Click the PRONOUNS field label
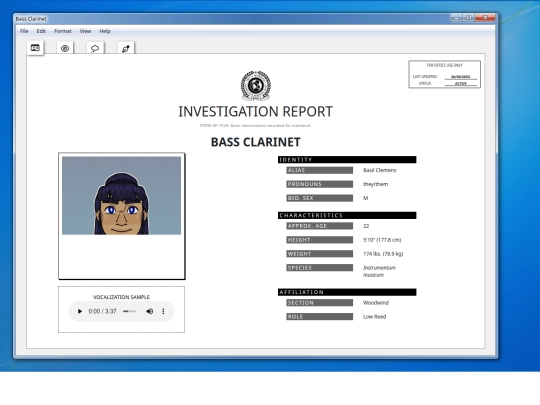The image size is (540, 405). (x=320, y=184)
